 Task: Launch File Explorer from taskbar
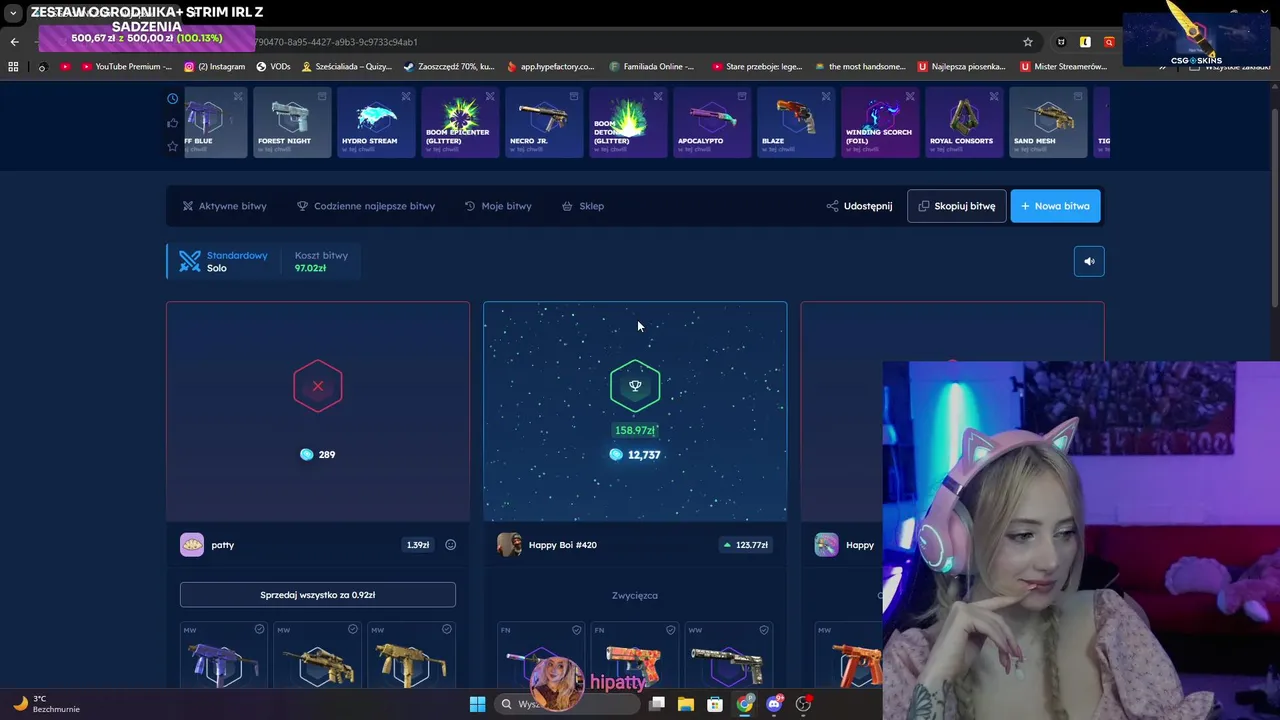pos(686,704)
